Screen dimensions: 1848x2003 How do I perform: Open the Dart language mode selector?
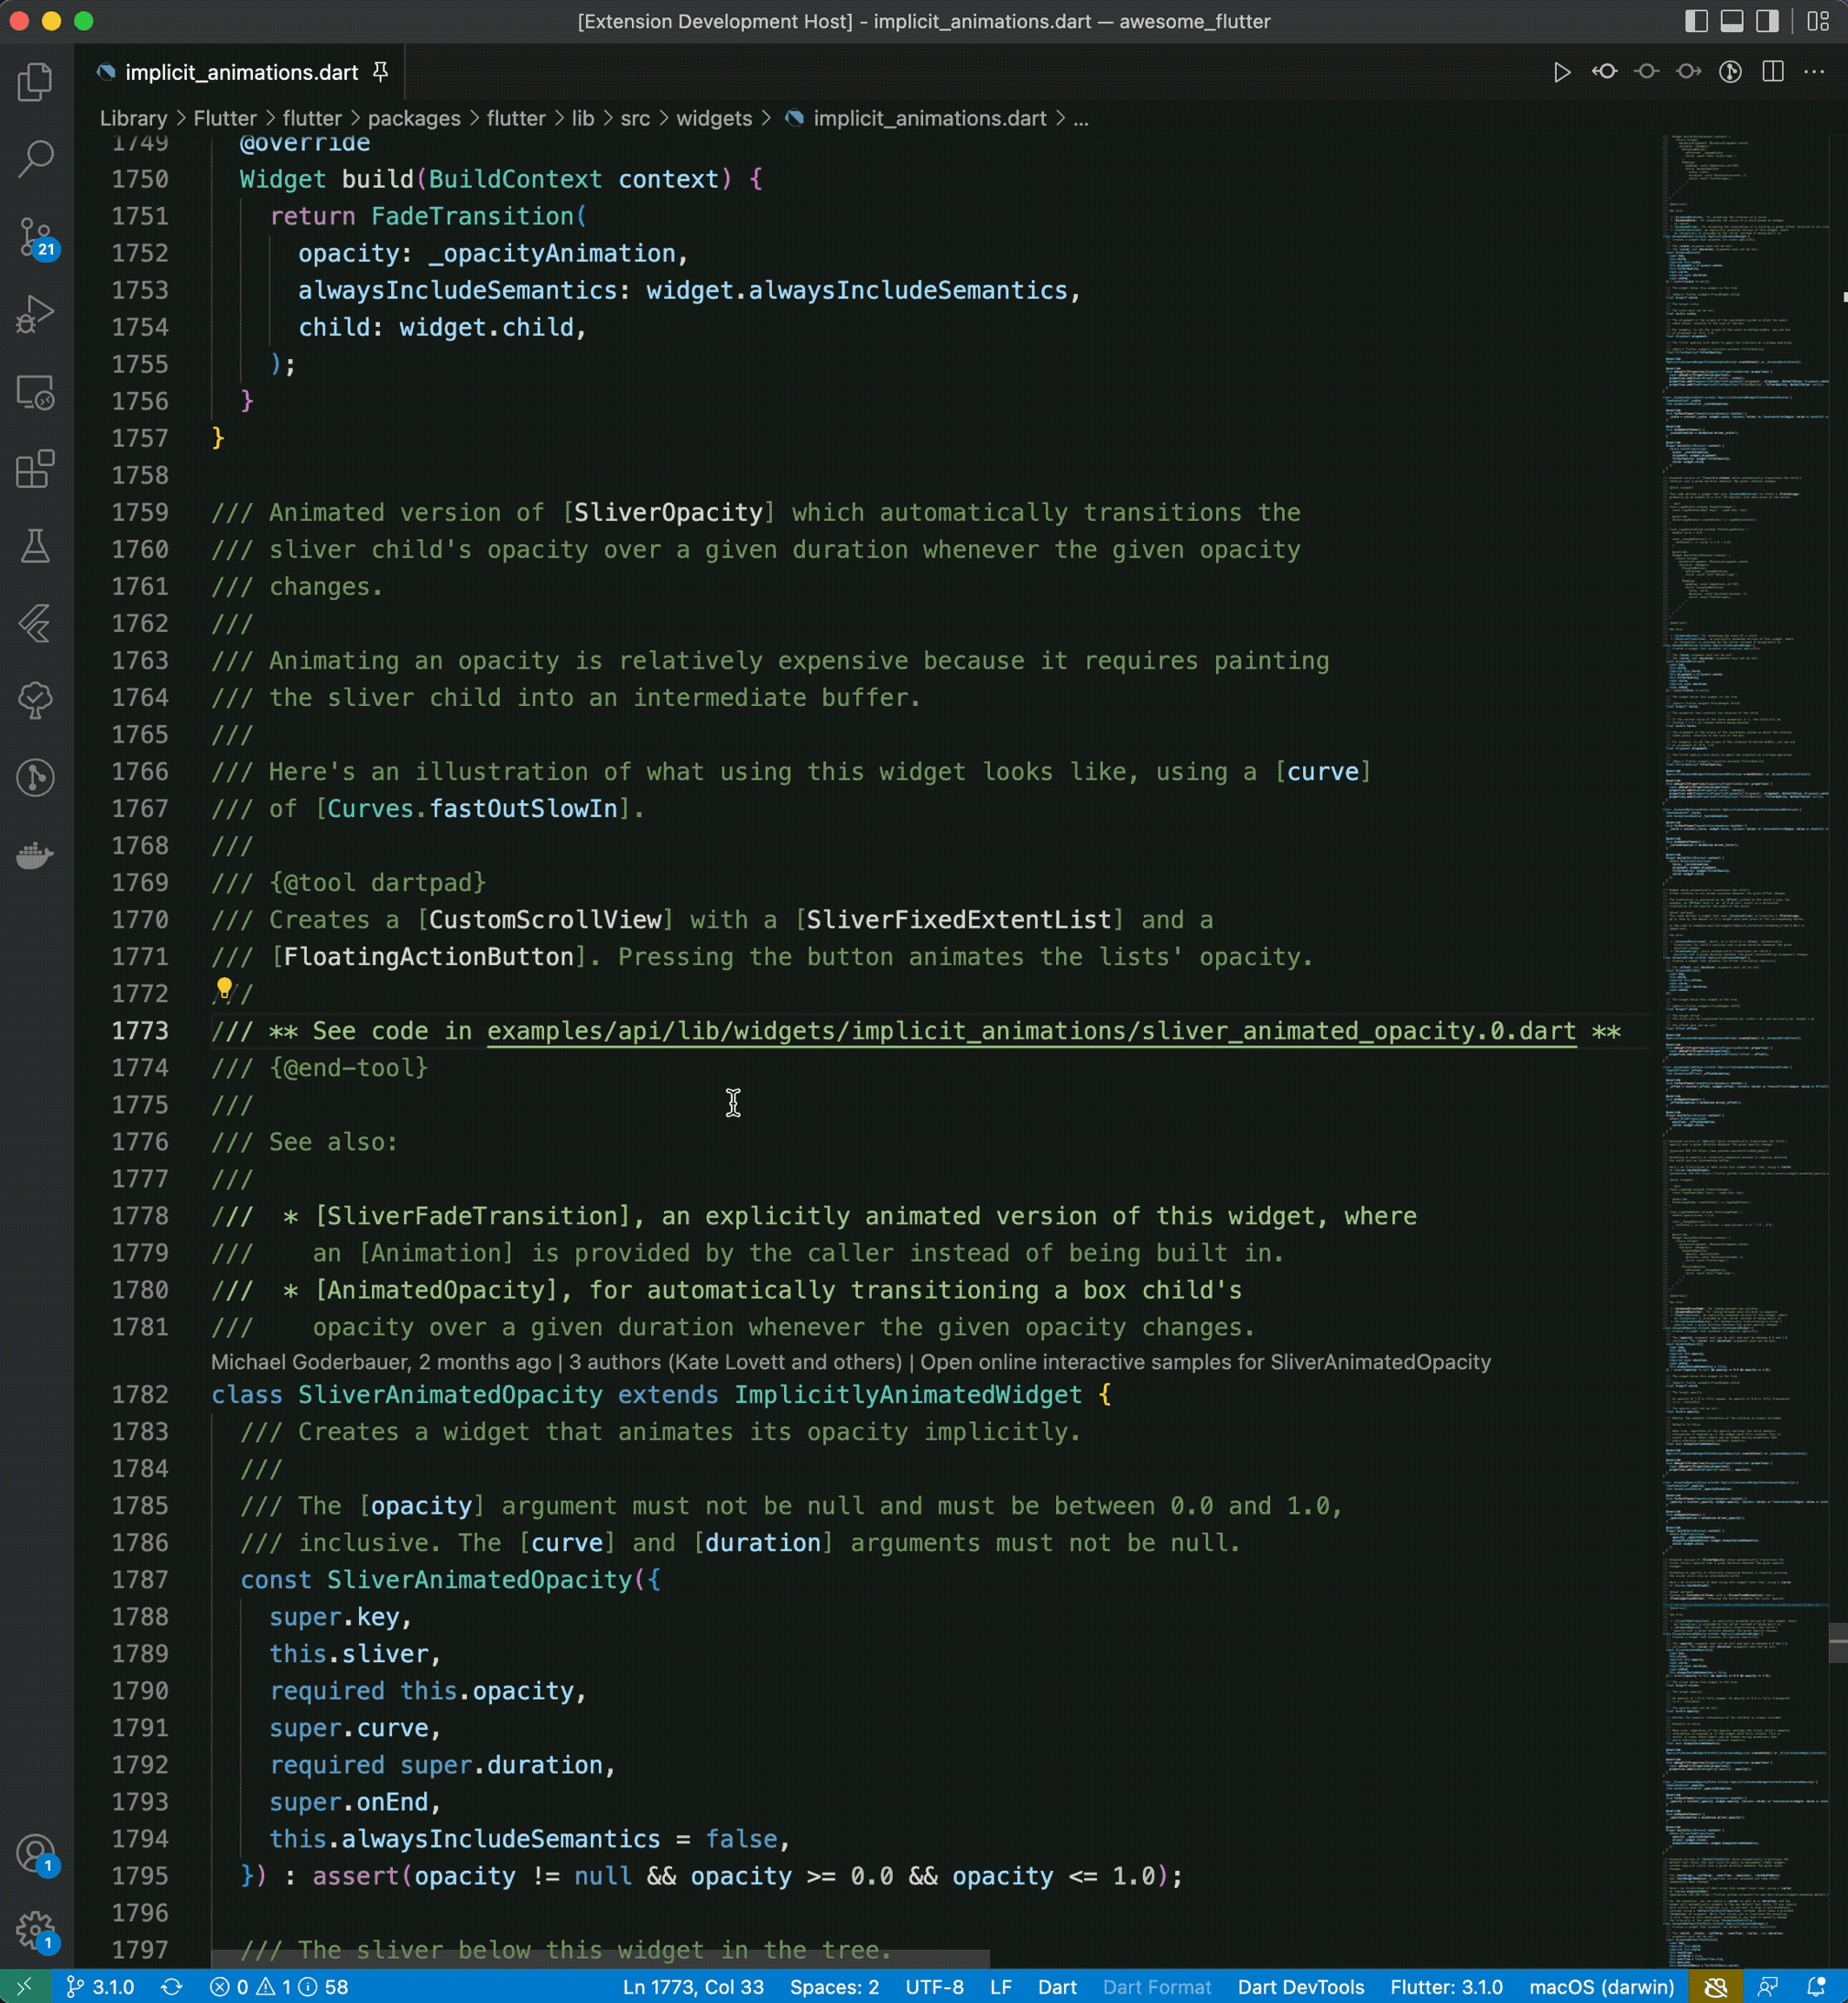[1056, 1987]
